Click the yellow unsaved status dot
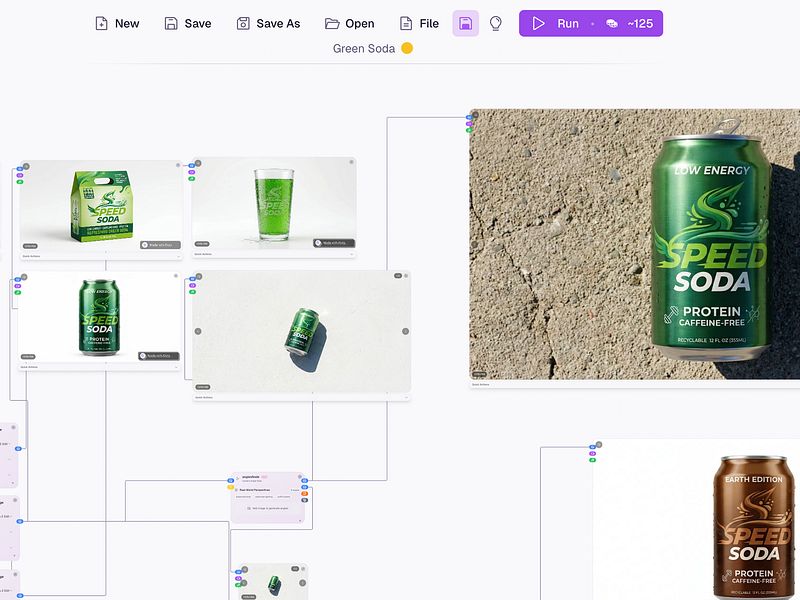Screen dimensions: 800x600 407,48
